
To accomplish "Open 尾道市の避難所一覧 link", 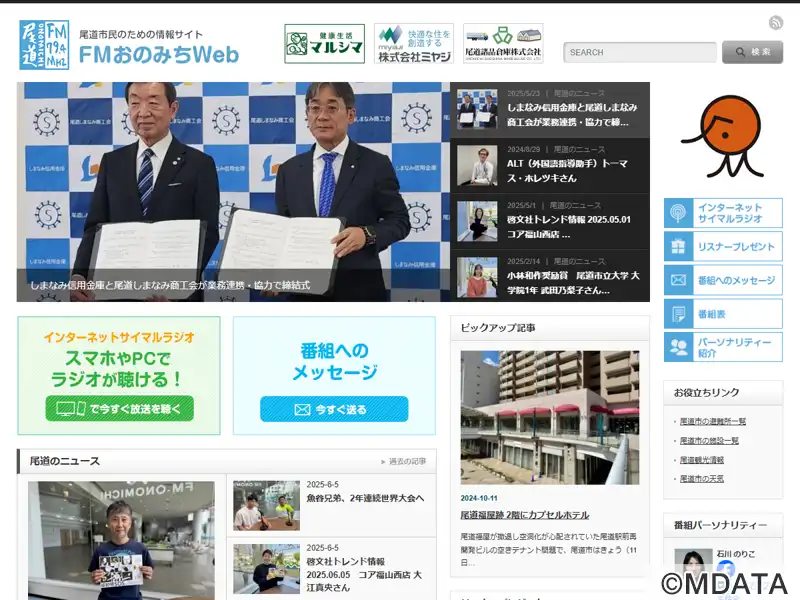I will [x=713, y=421].
